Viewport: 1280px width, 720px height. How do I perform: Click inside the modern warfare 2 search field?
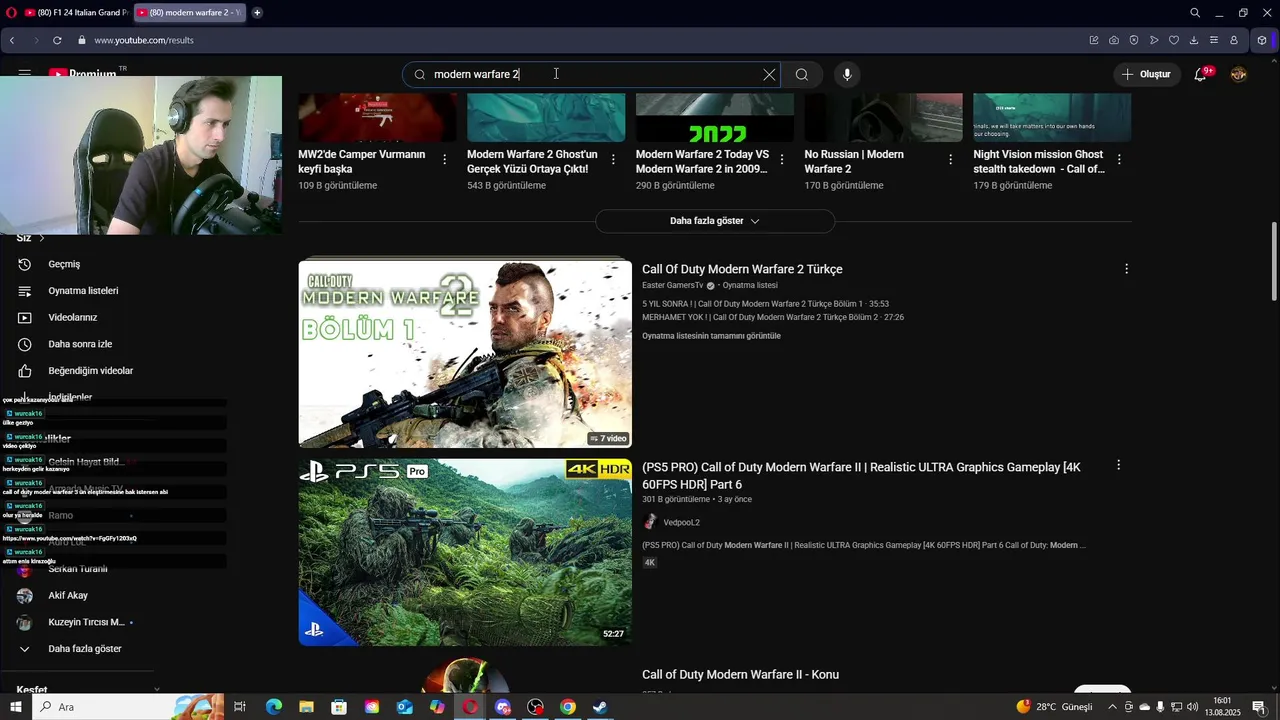pos(590,74)
